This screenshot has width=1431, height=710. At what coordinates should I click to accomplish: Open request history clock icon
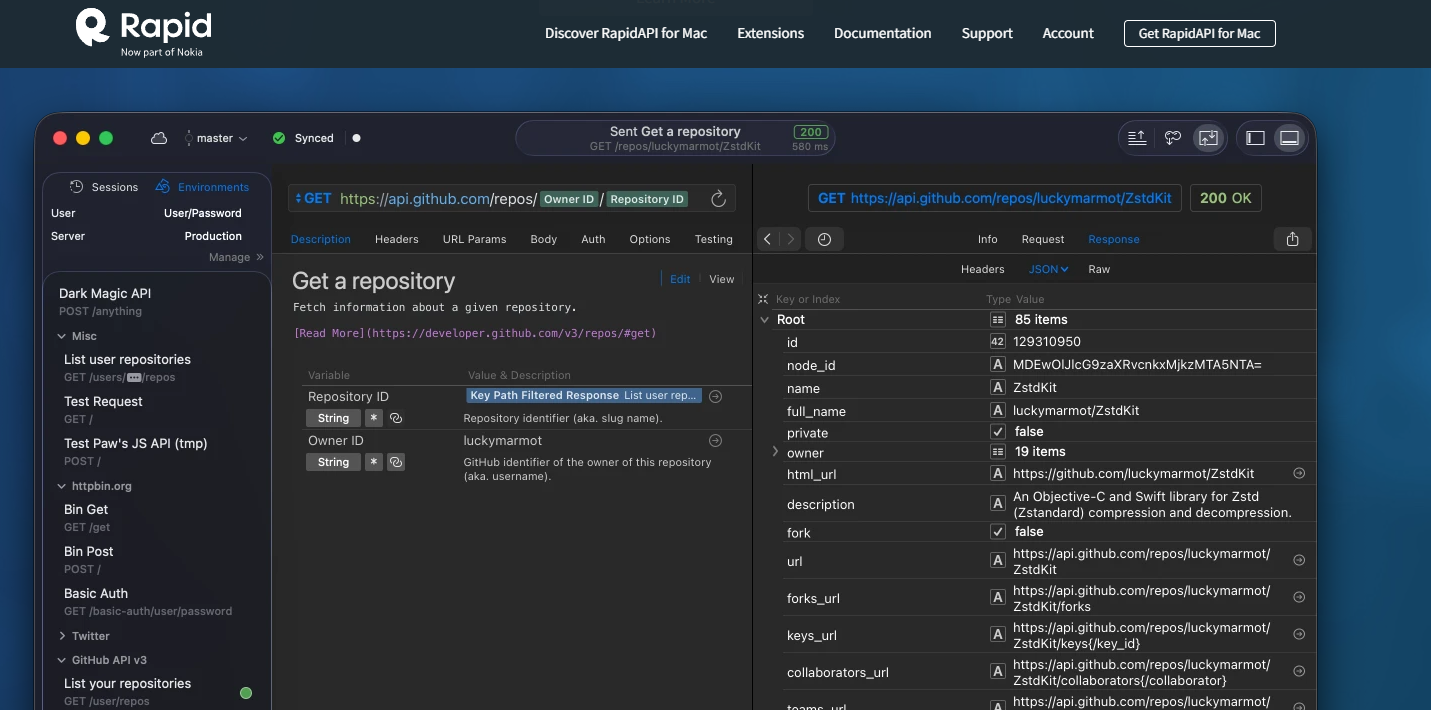coord(824,239)
